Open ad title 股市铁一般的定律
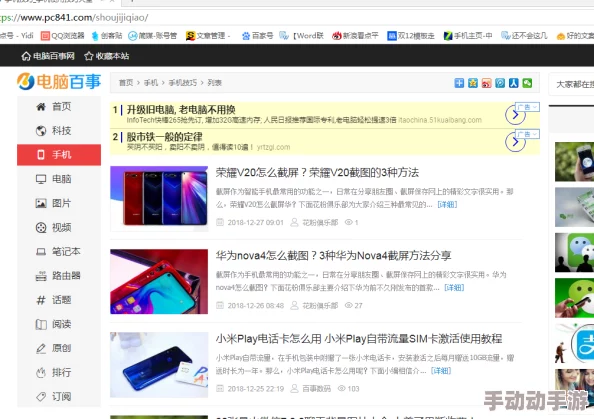This screenshot has width=594, height=419. pyautogui.click(x=164, y=137)
